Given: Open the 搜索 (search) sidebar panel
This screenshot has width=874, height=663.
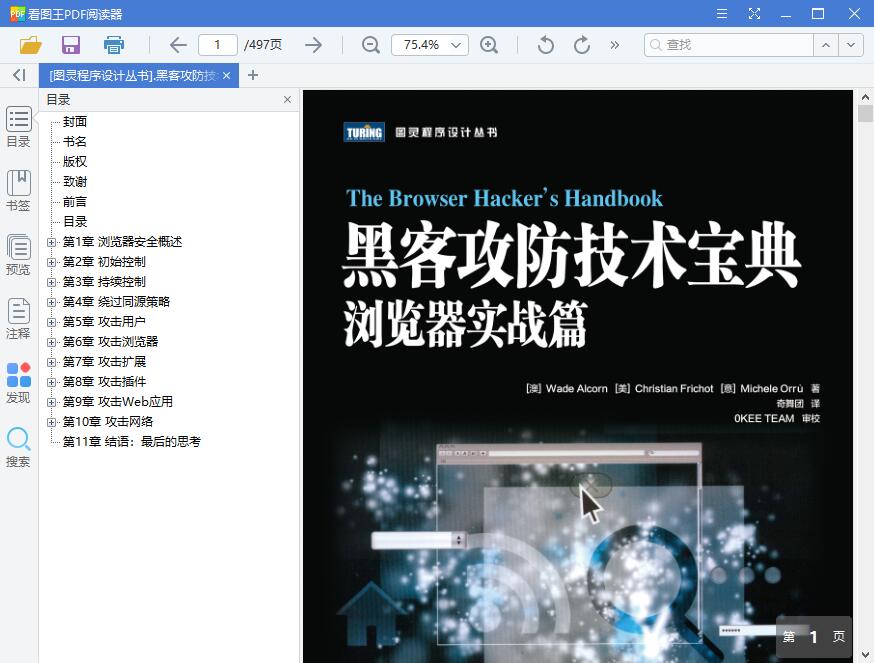Looking at the screenshot, I should click(x=18, y=445).
